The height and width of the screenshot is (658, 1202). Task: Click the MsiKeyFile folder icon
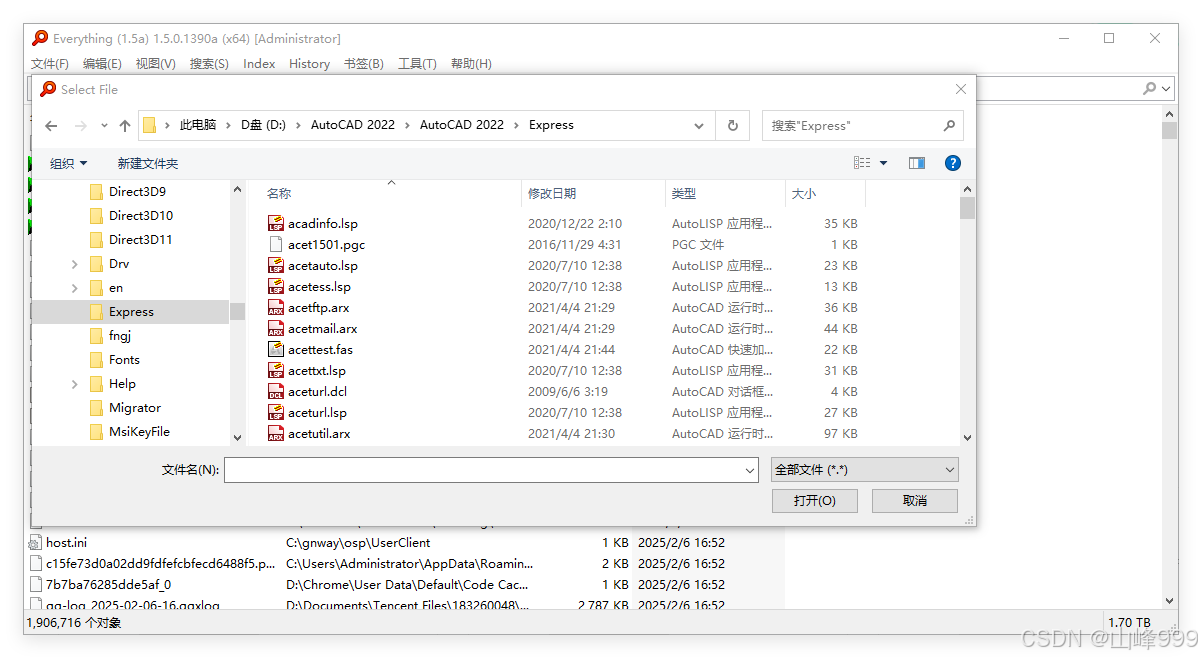(96, 432)
